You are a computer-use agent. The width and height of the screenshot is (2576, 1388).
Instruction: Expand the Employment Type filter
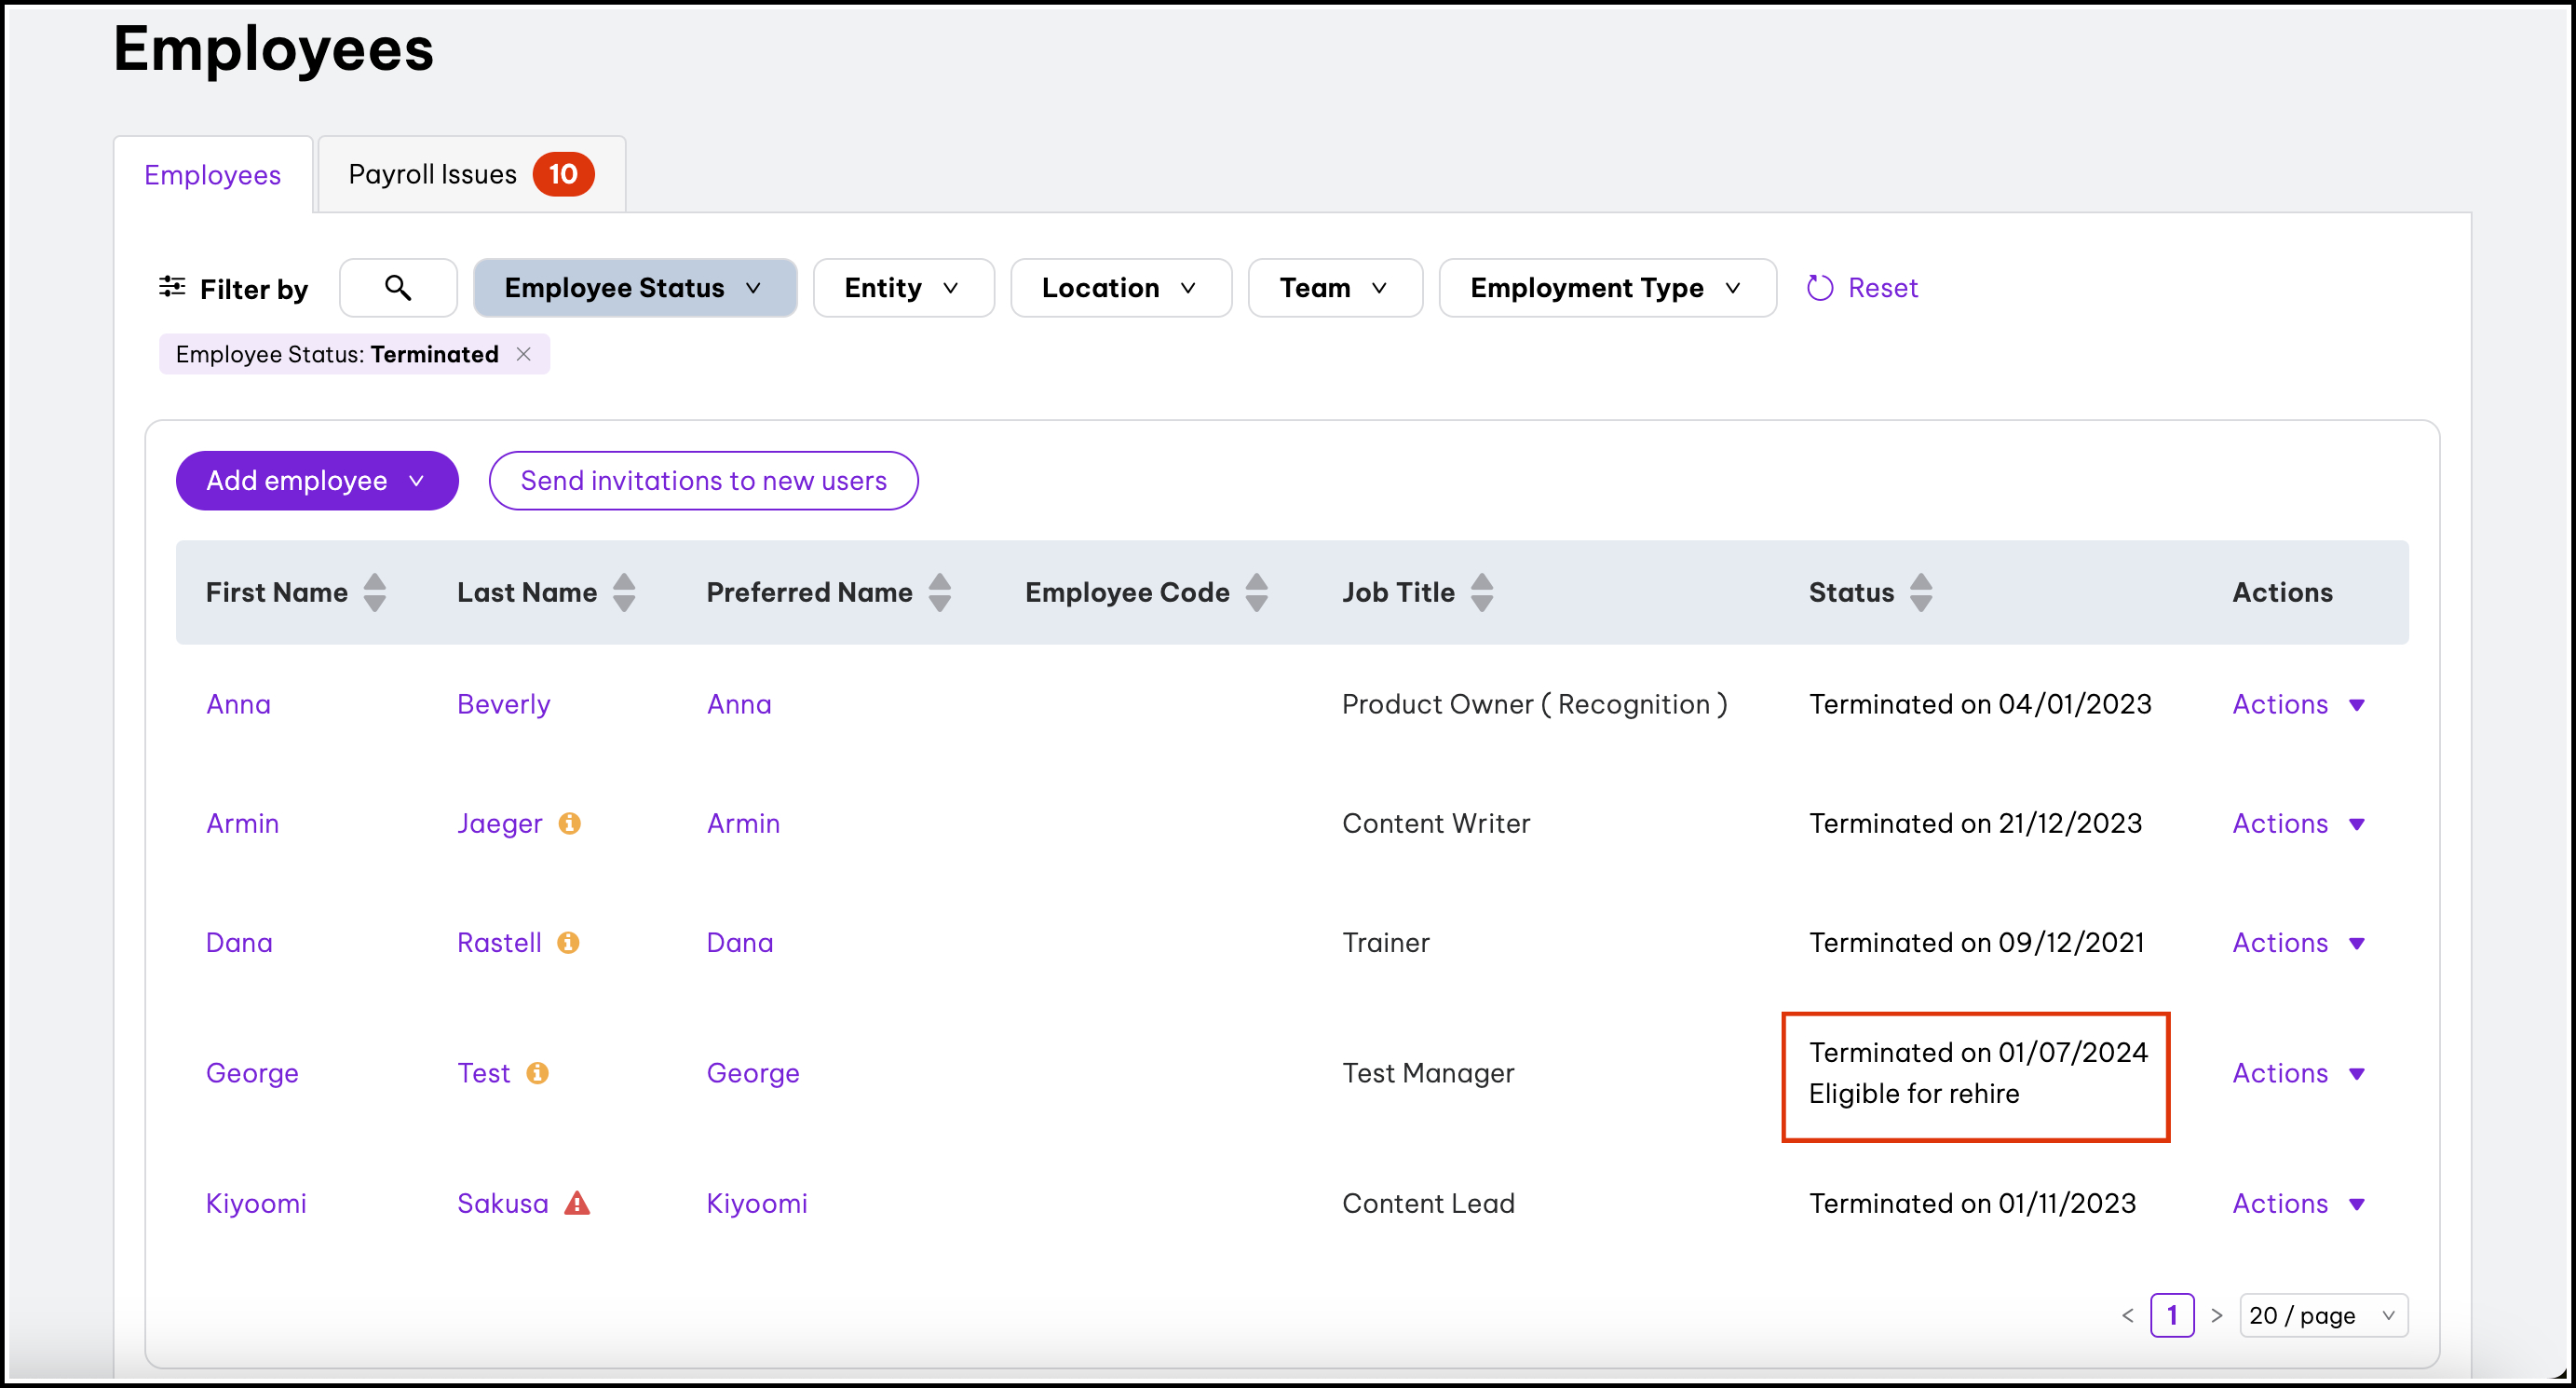tap(1606, 288)
